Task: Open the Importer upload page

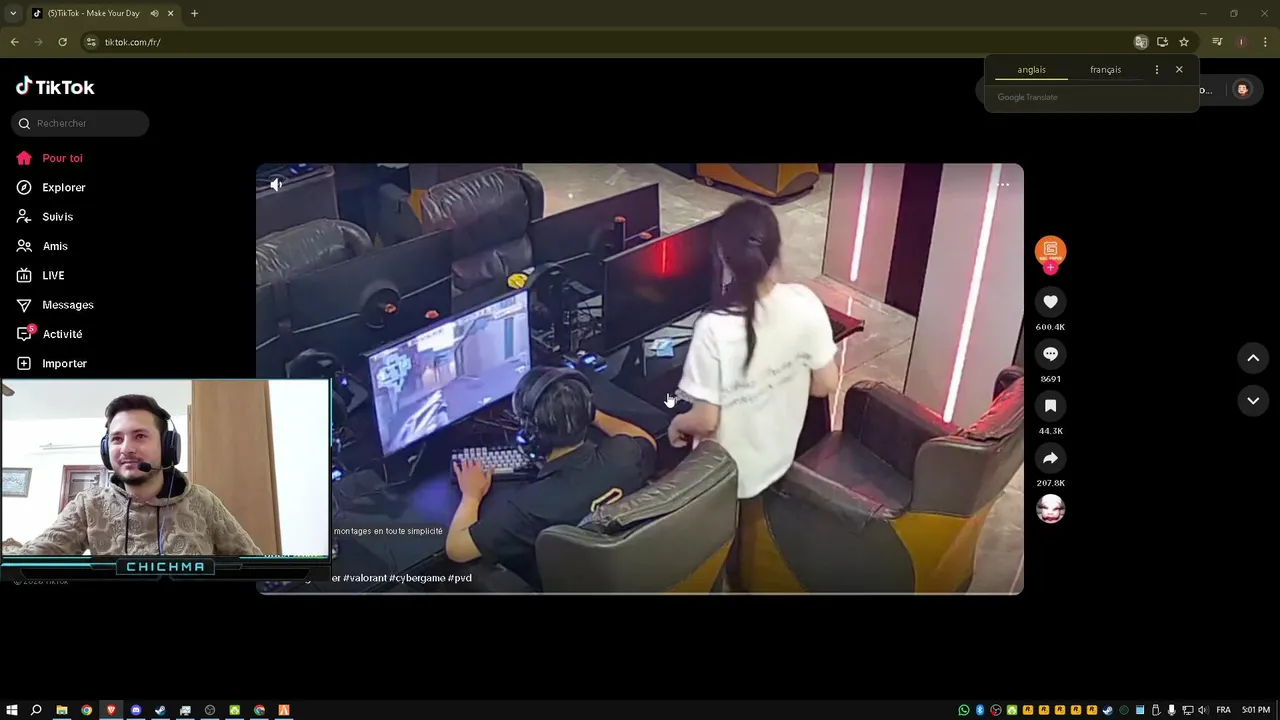Action: [x=52, y=363]
